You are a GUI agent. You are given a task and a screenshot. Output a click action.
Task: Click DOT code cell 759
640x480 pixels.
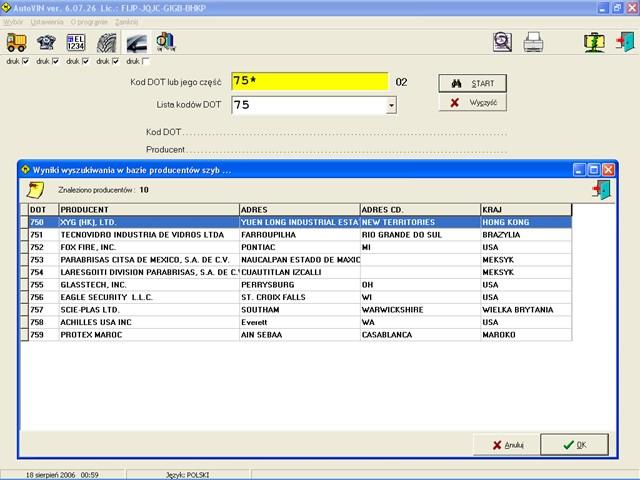tap(44, 335)
